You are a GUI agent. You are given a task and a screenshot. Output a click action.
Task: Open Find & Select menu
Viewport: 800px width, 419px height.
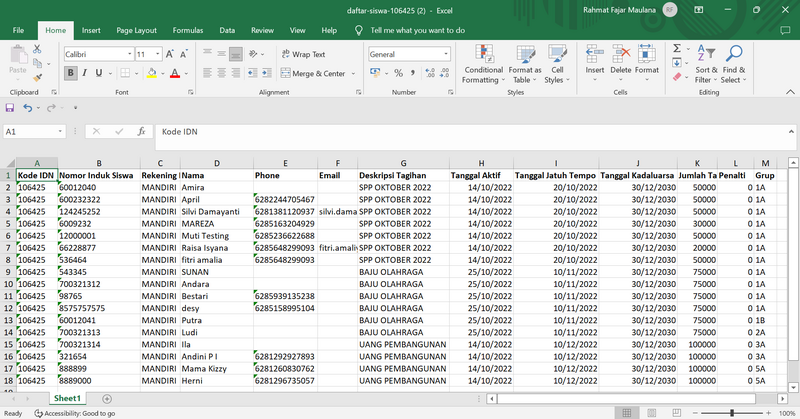(734, 64)
